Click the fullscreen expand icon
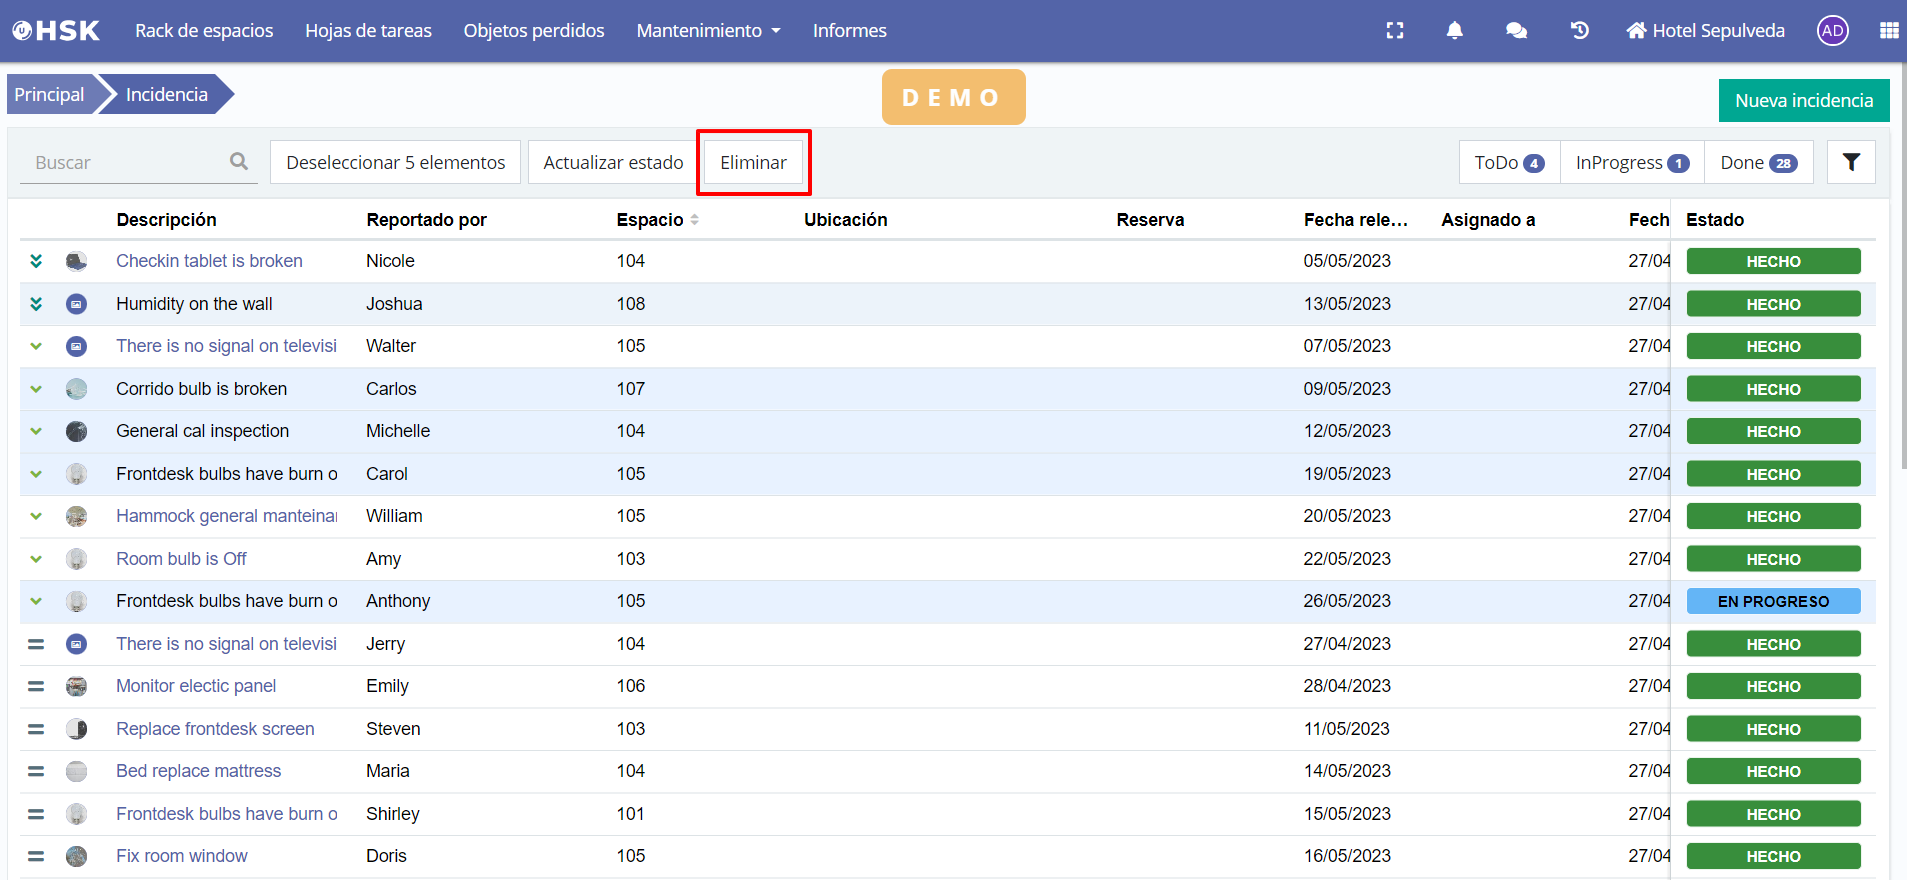Screen dimensions: 1907x880 coord(1394,31)
